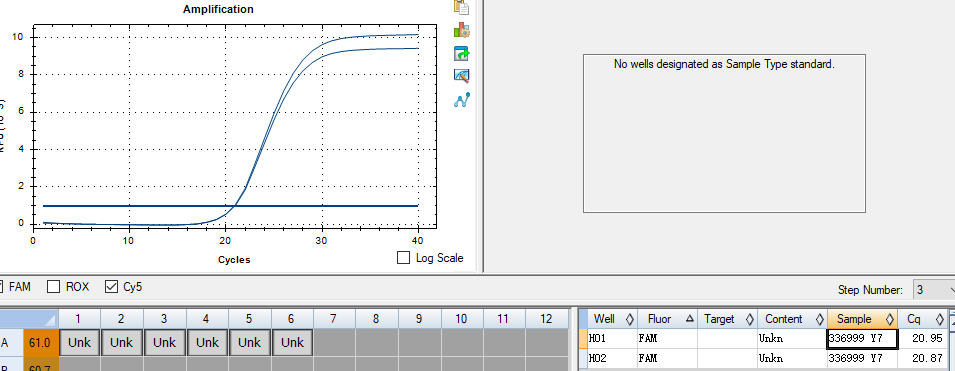Sort table by Sample column header
This screenshot has width=955, height=371.
[863, 319]
